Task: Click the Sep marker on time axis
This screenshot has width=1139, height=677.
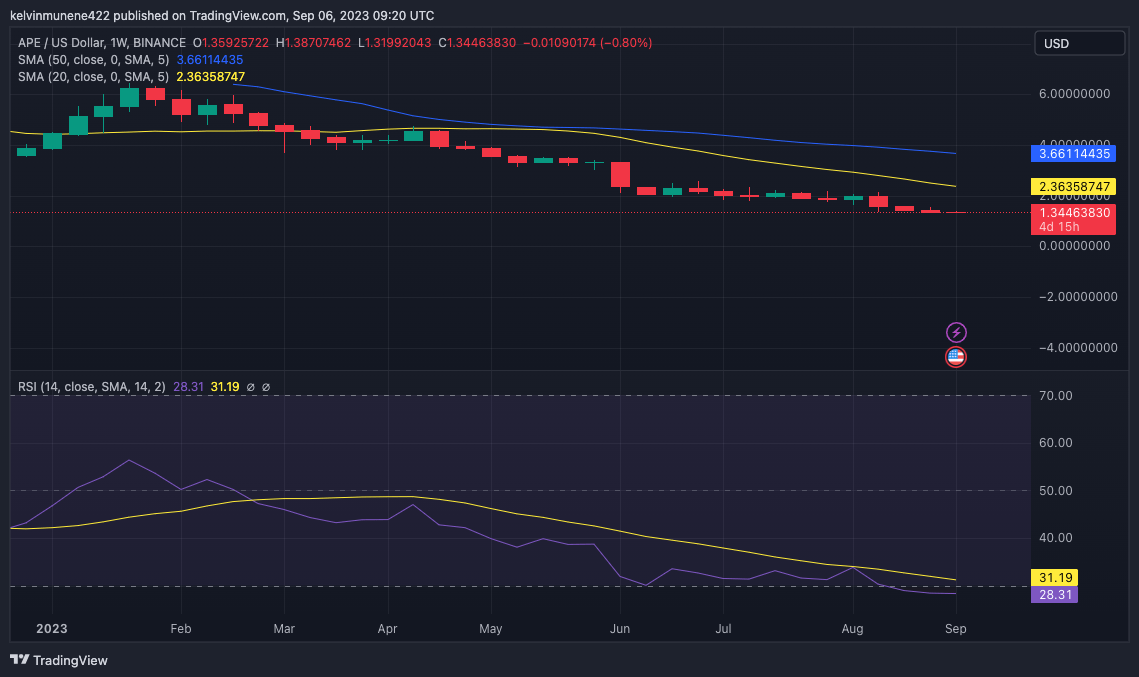Action: tap(955, 629)
